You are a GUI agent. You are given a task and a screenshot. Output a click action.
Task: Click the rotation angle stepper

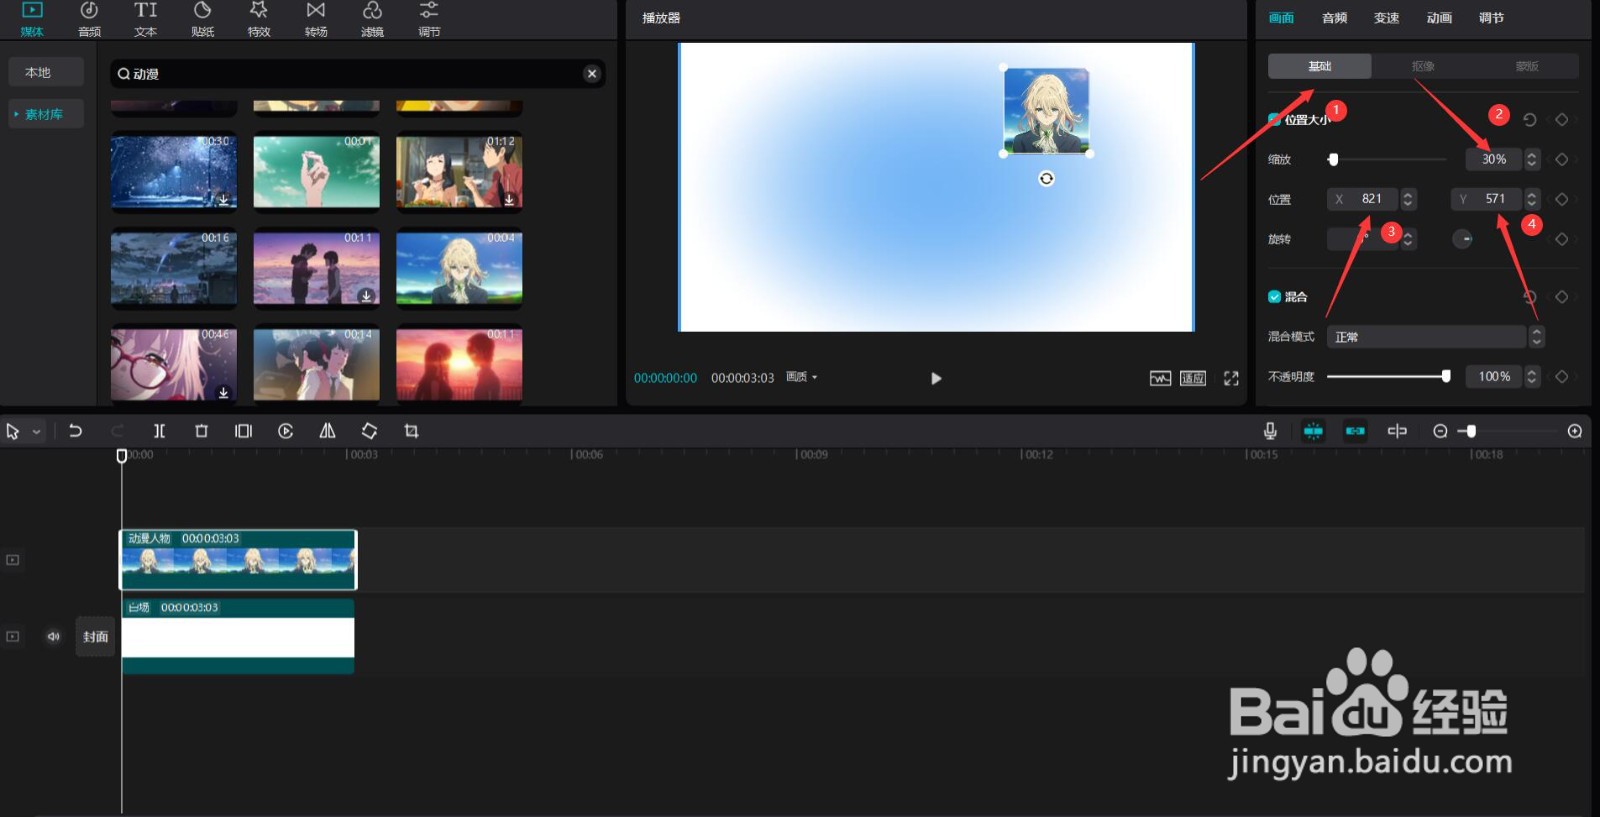1408,239
